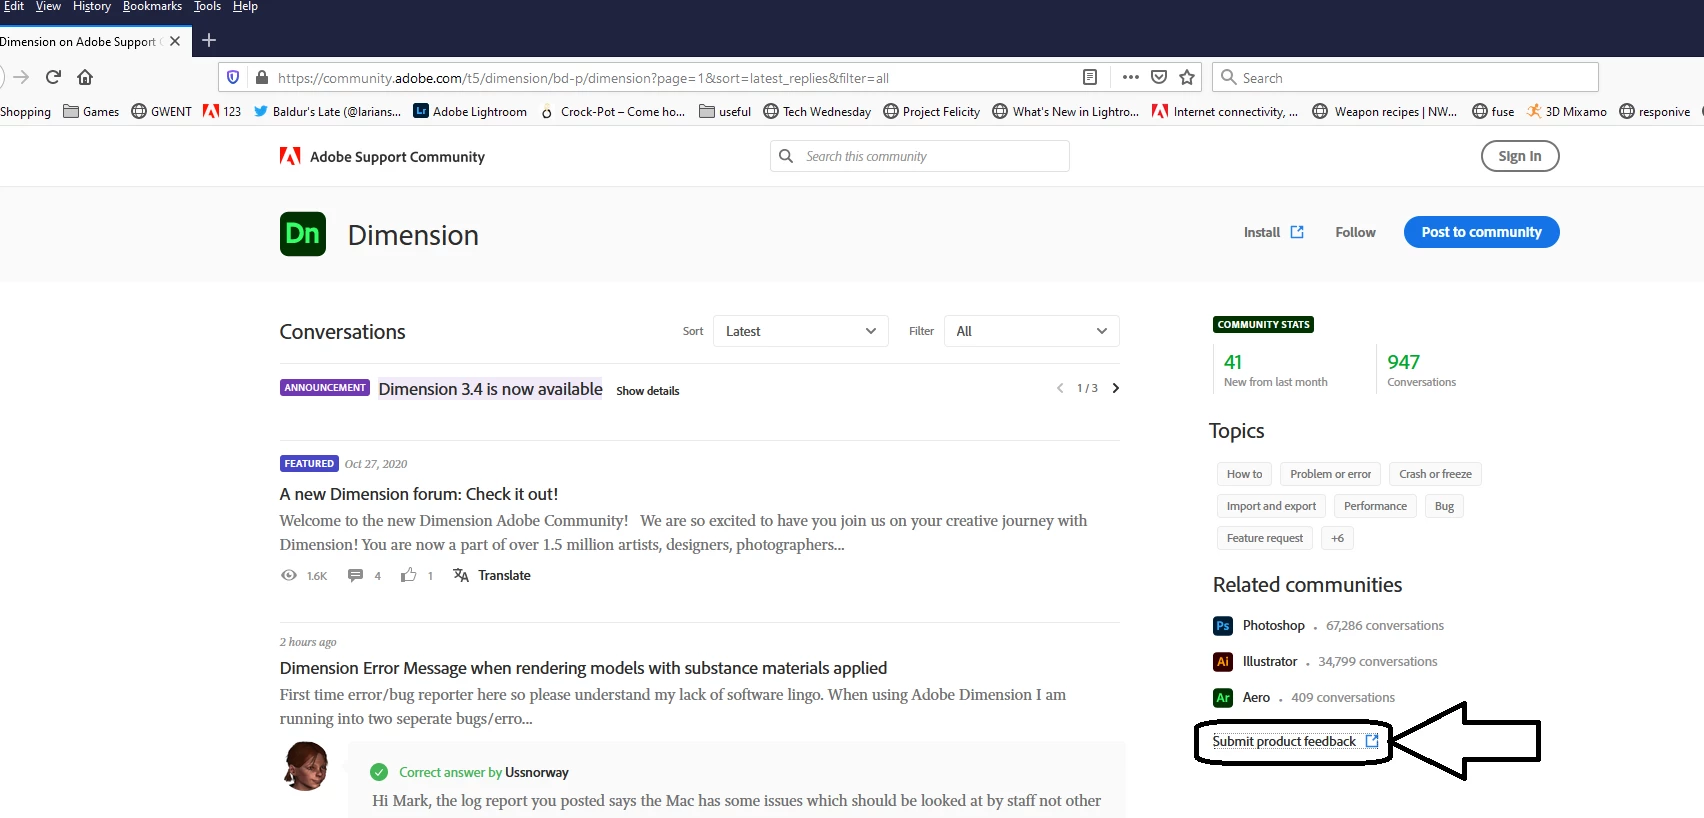Screen dimensions: 1704x818
Task: Click the Adobe logo in site header
Action: click(x=290, y=156)
